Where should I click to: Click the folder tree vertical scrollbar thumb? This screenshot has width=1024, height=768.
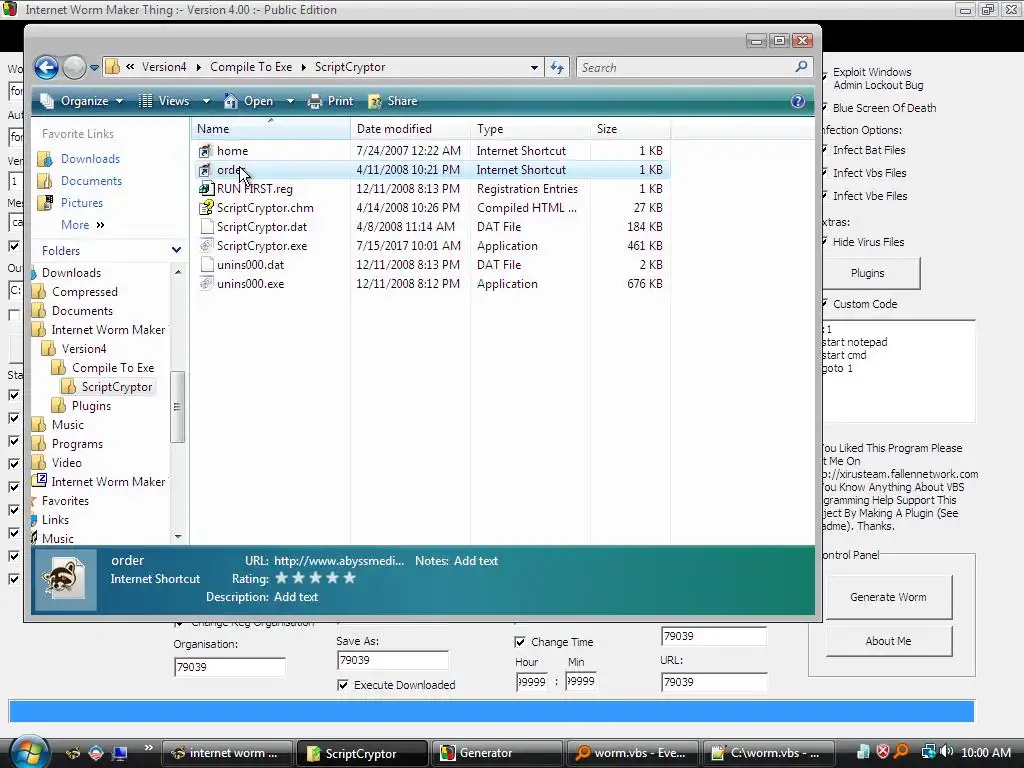[177, 407]
